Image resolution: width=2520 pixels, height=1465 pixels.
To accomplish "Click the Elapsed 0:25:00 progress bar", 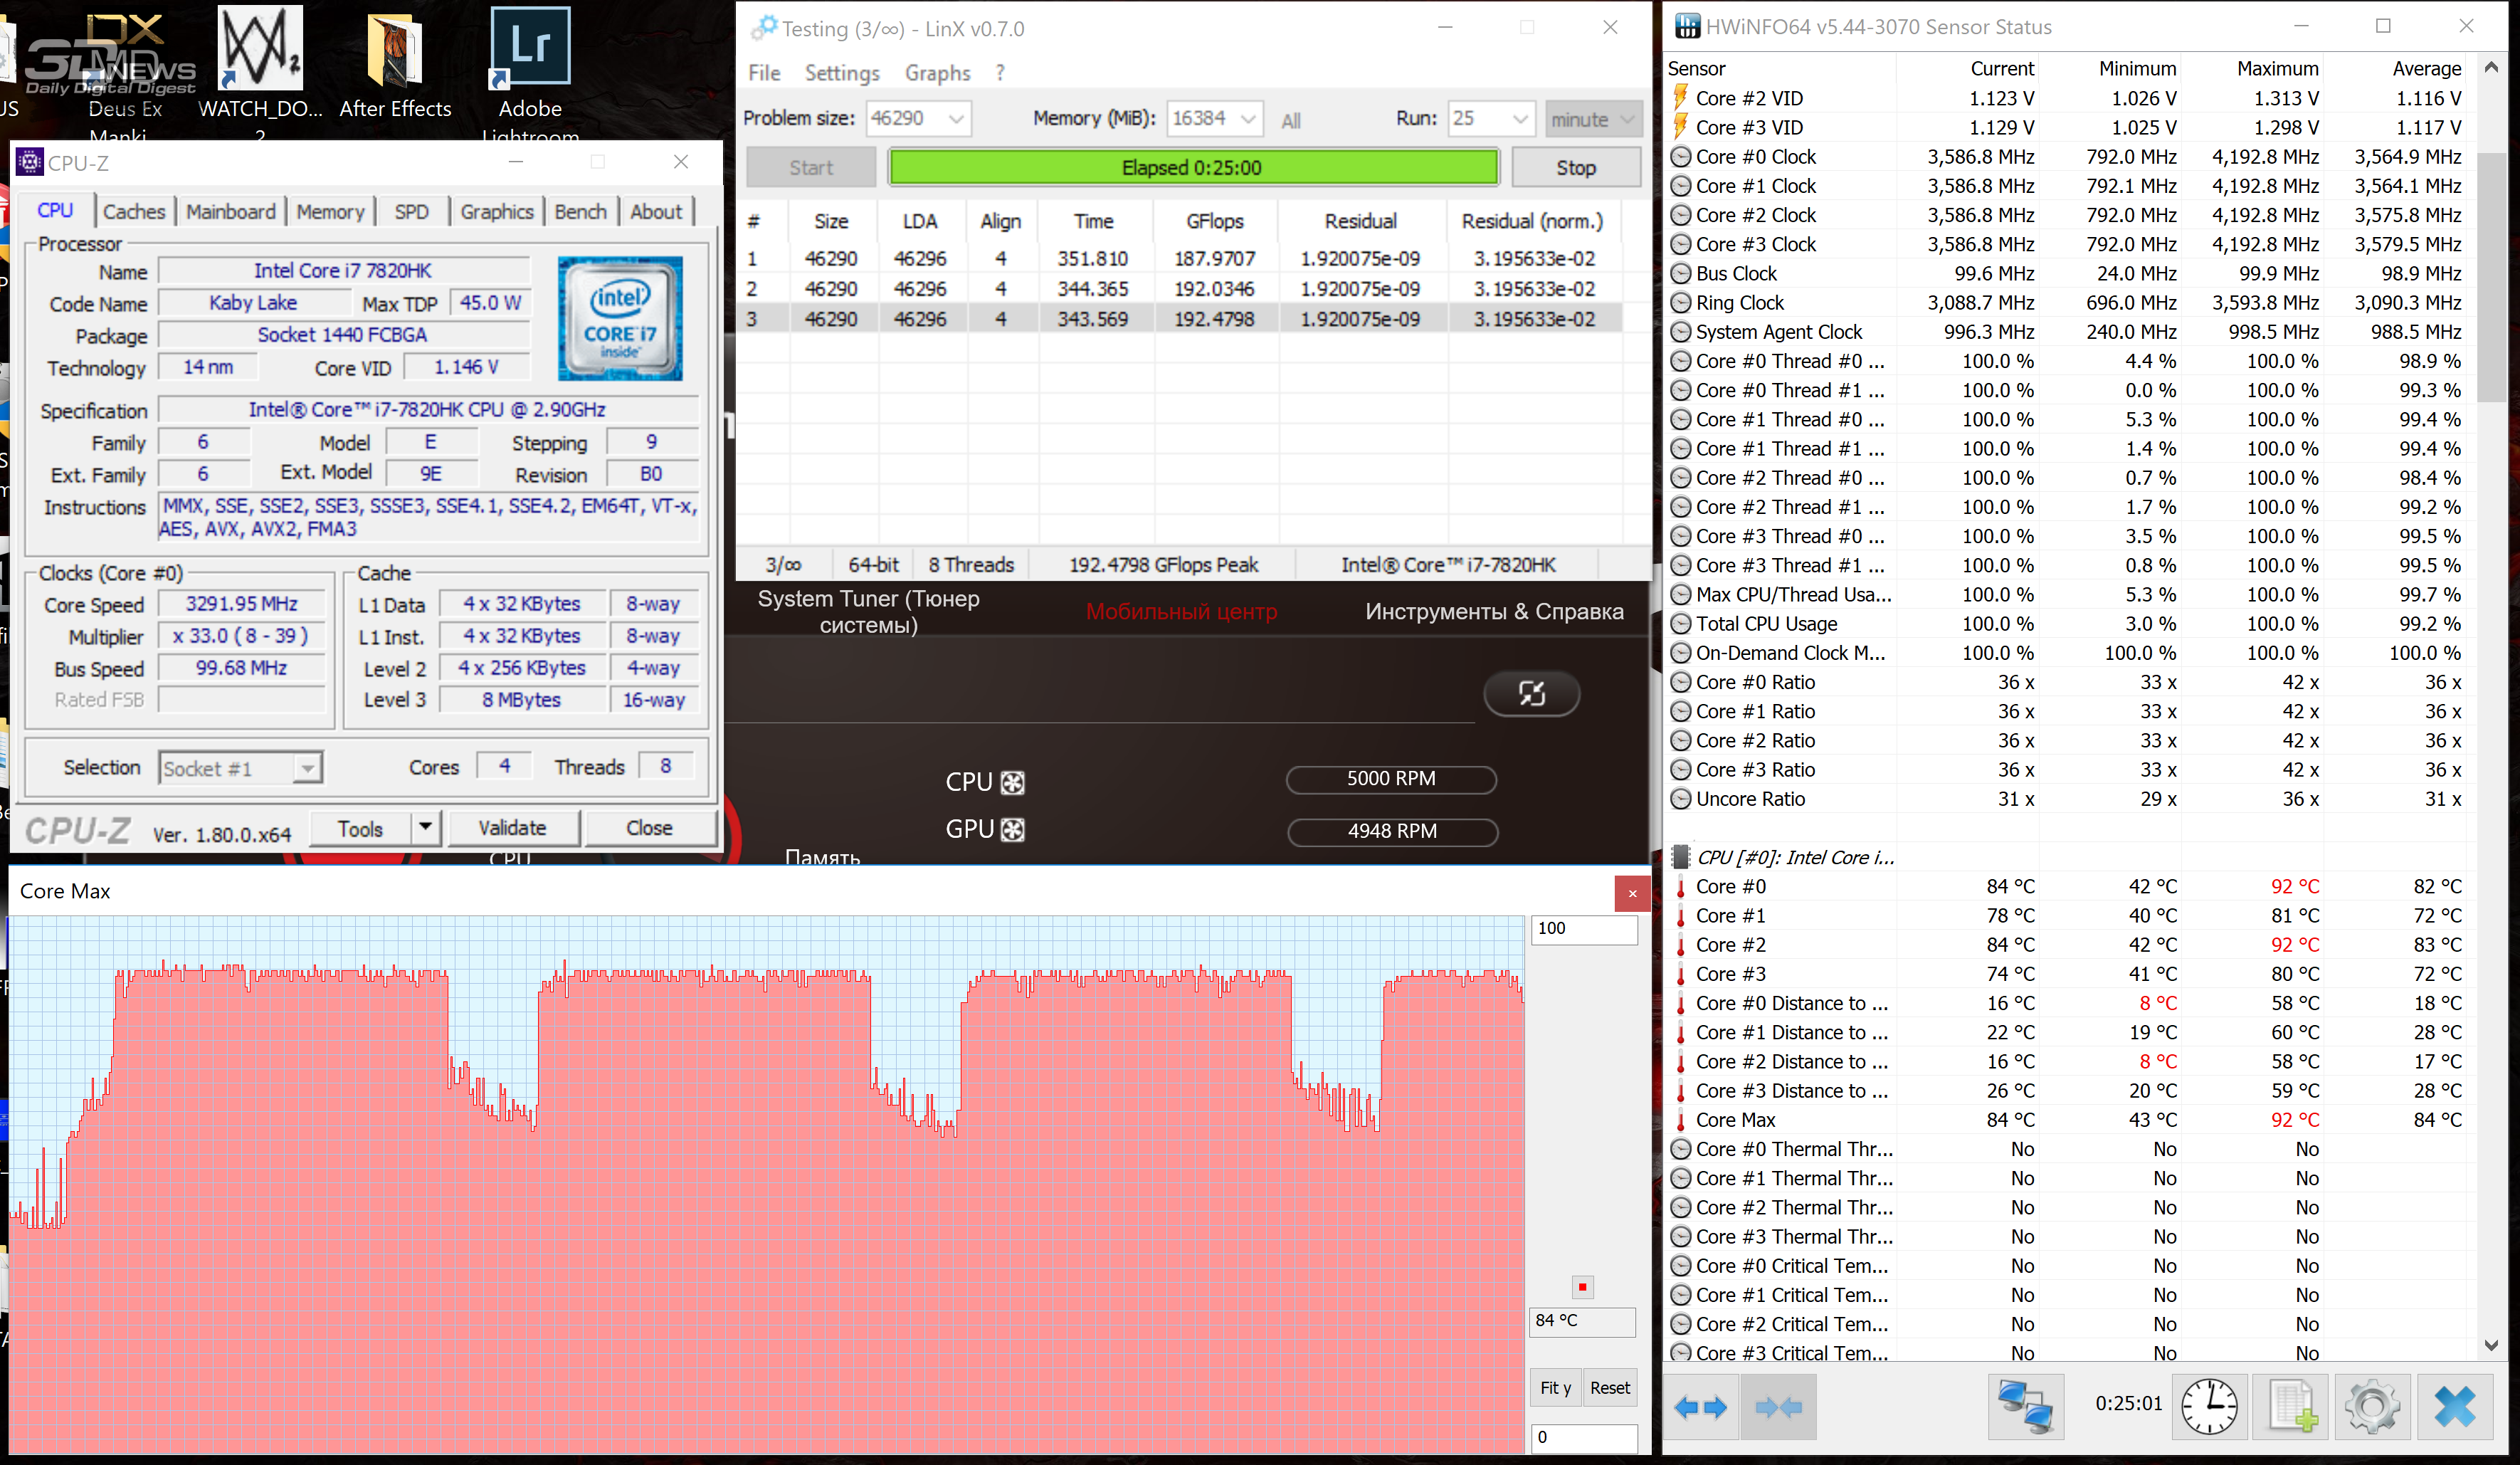I will pyautogui.click(x=1193, y=167).
